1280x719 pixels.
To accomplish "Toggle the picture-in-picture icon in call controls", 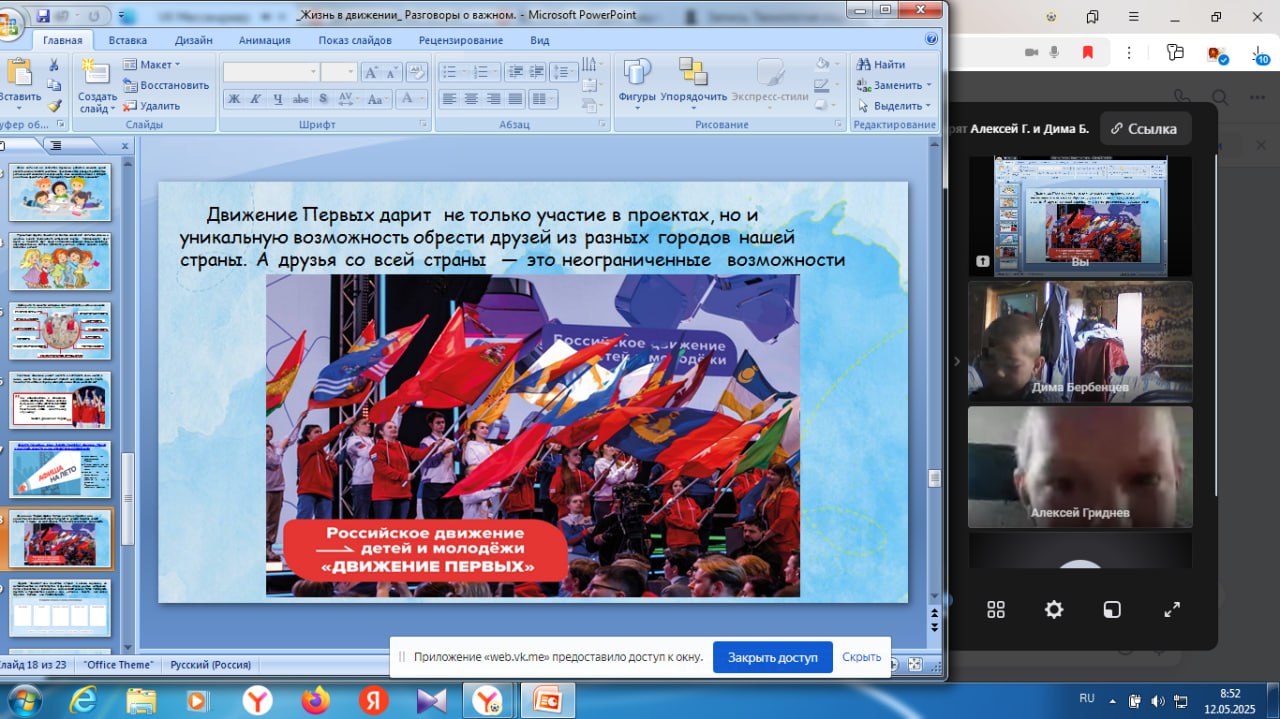I will pyautogui.click(x=1112, y=609).
